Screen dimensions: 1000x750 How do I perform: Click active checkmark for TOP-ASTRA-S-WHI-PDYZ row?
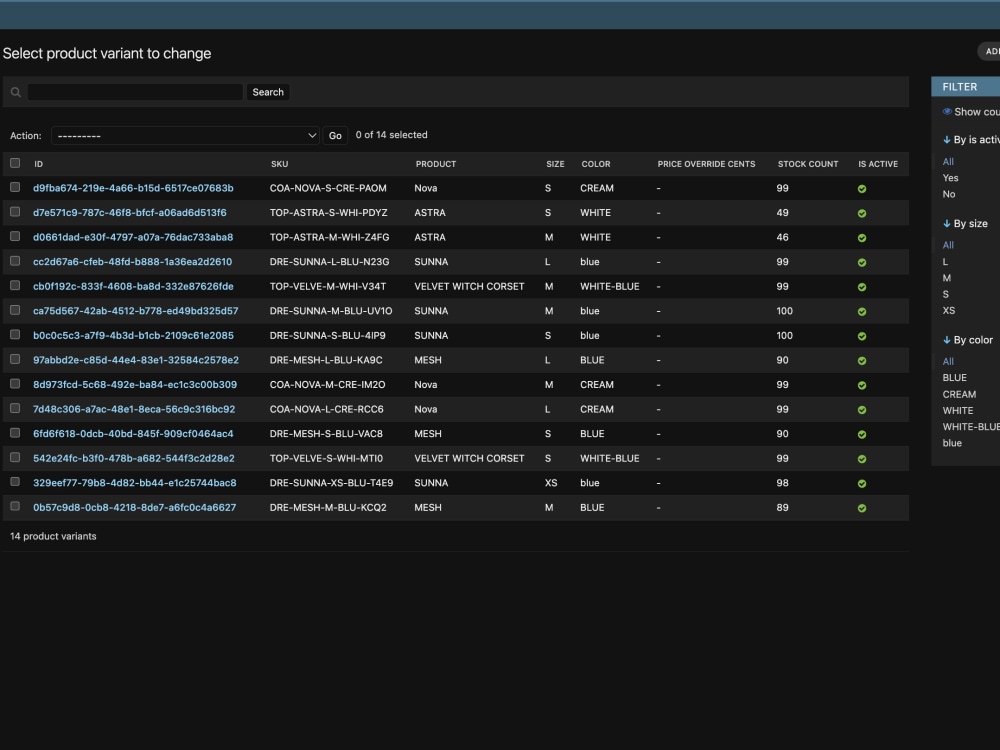862,214
